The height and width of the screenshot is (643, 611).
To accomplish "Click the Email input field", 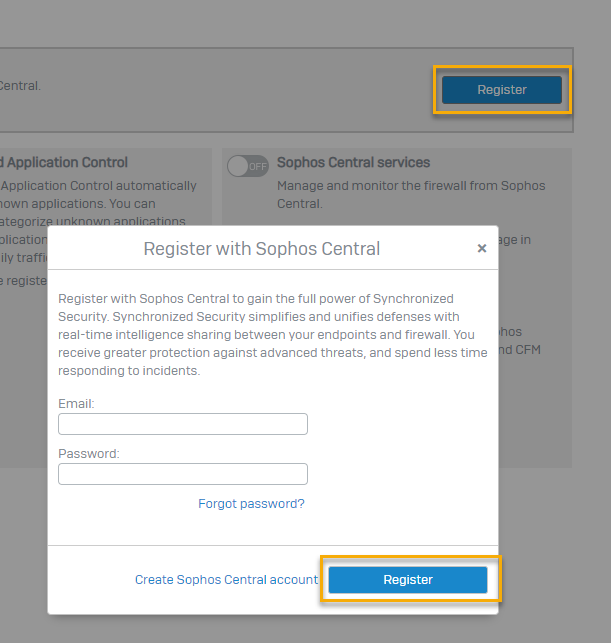I will tap(183, 424).
